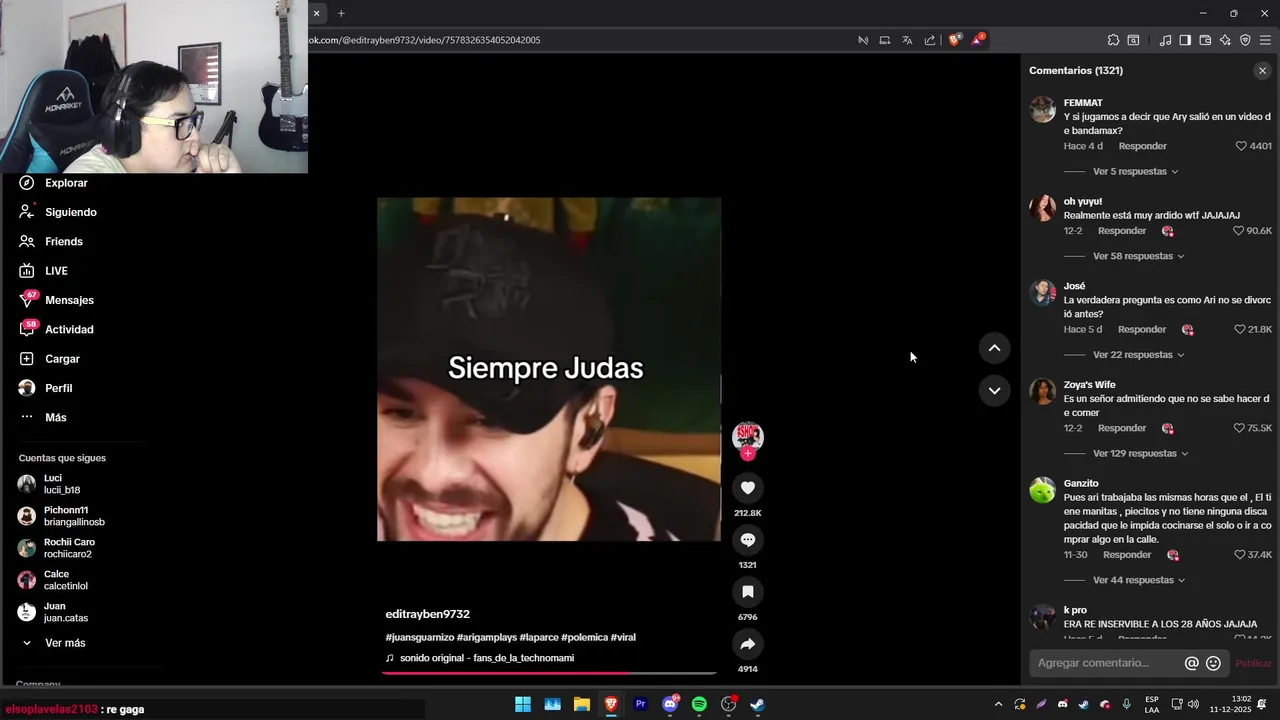This screenshot has height=720, width=1280.
Task: Open emoji picker in comment box
Action: tap(1213, 663)
